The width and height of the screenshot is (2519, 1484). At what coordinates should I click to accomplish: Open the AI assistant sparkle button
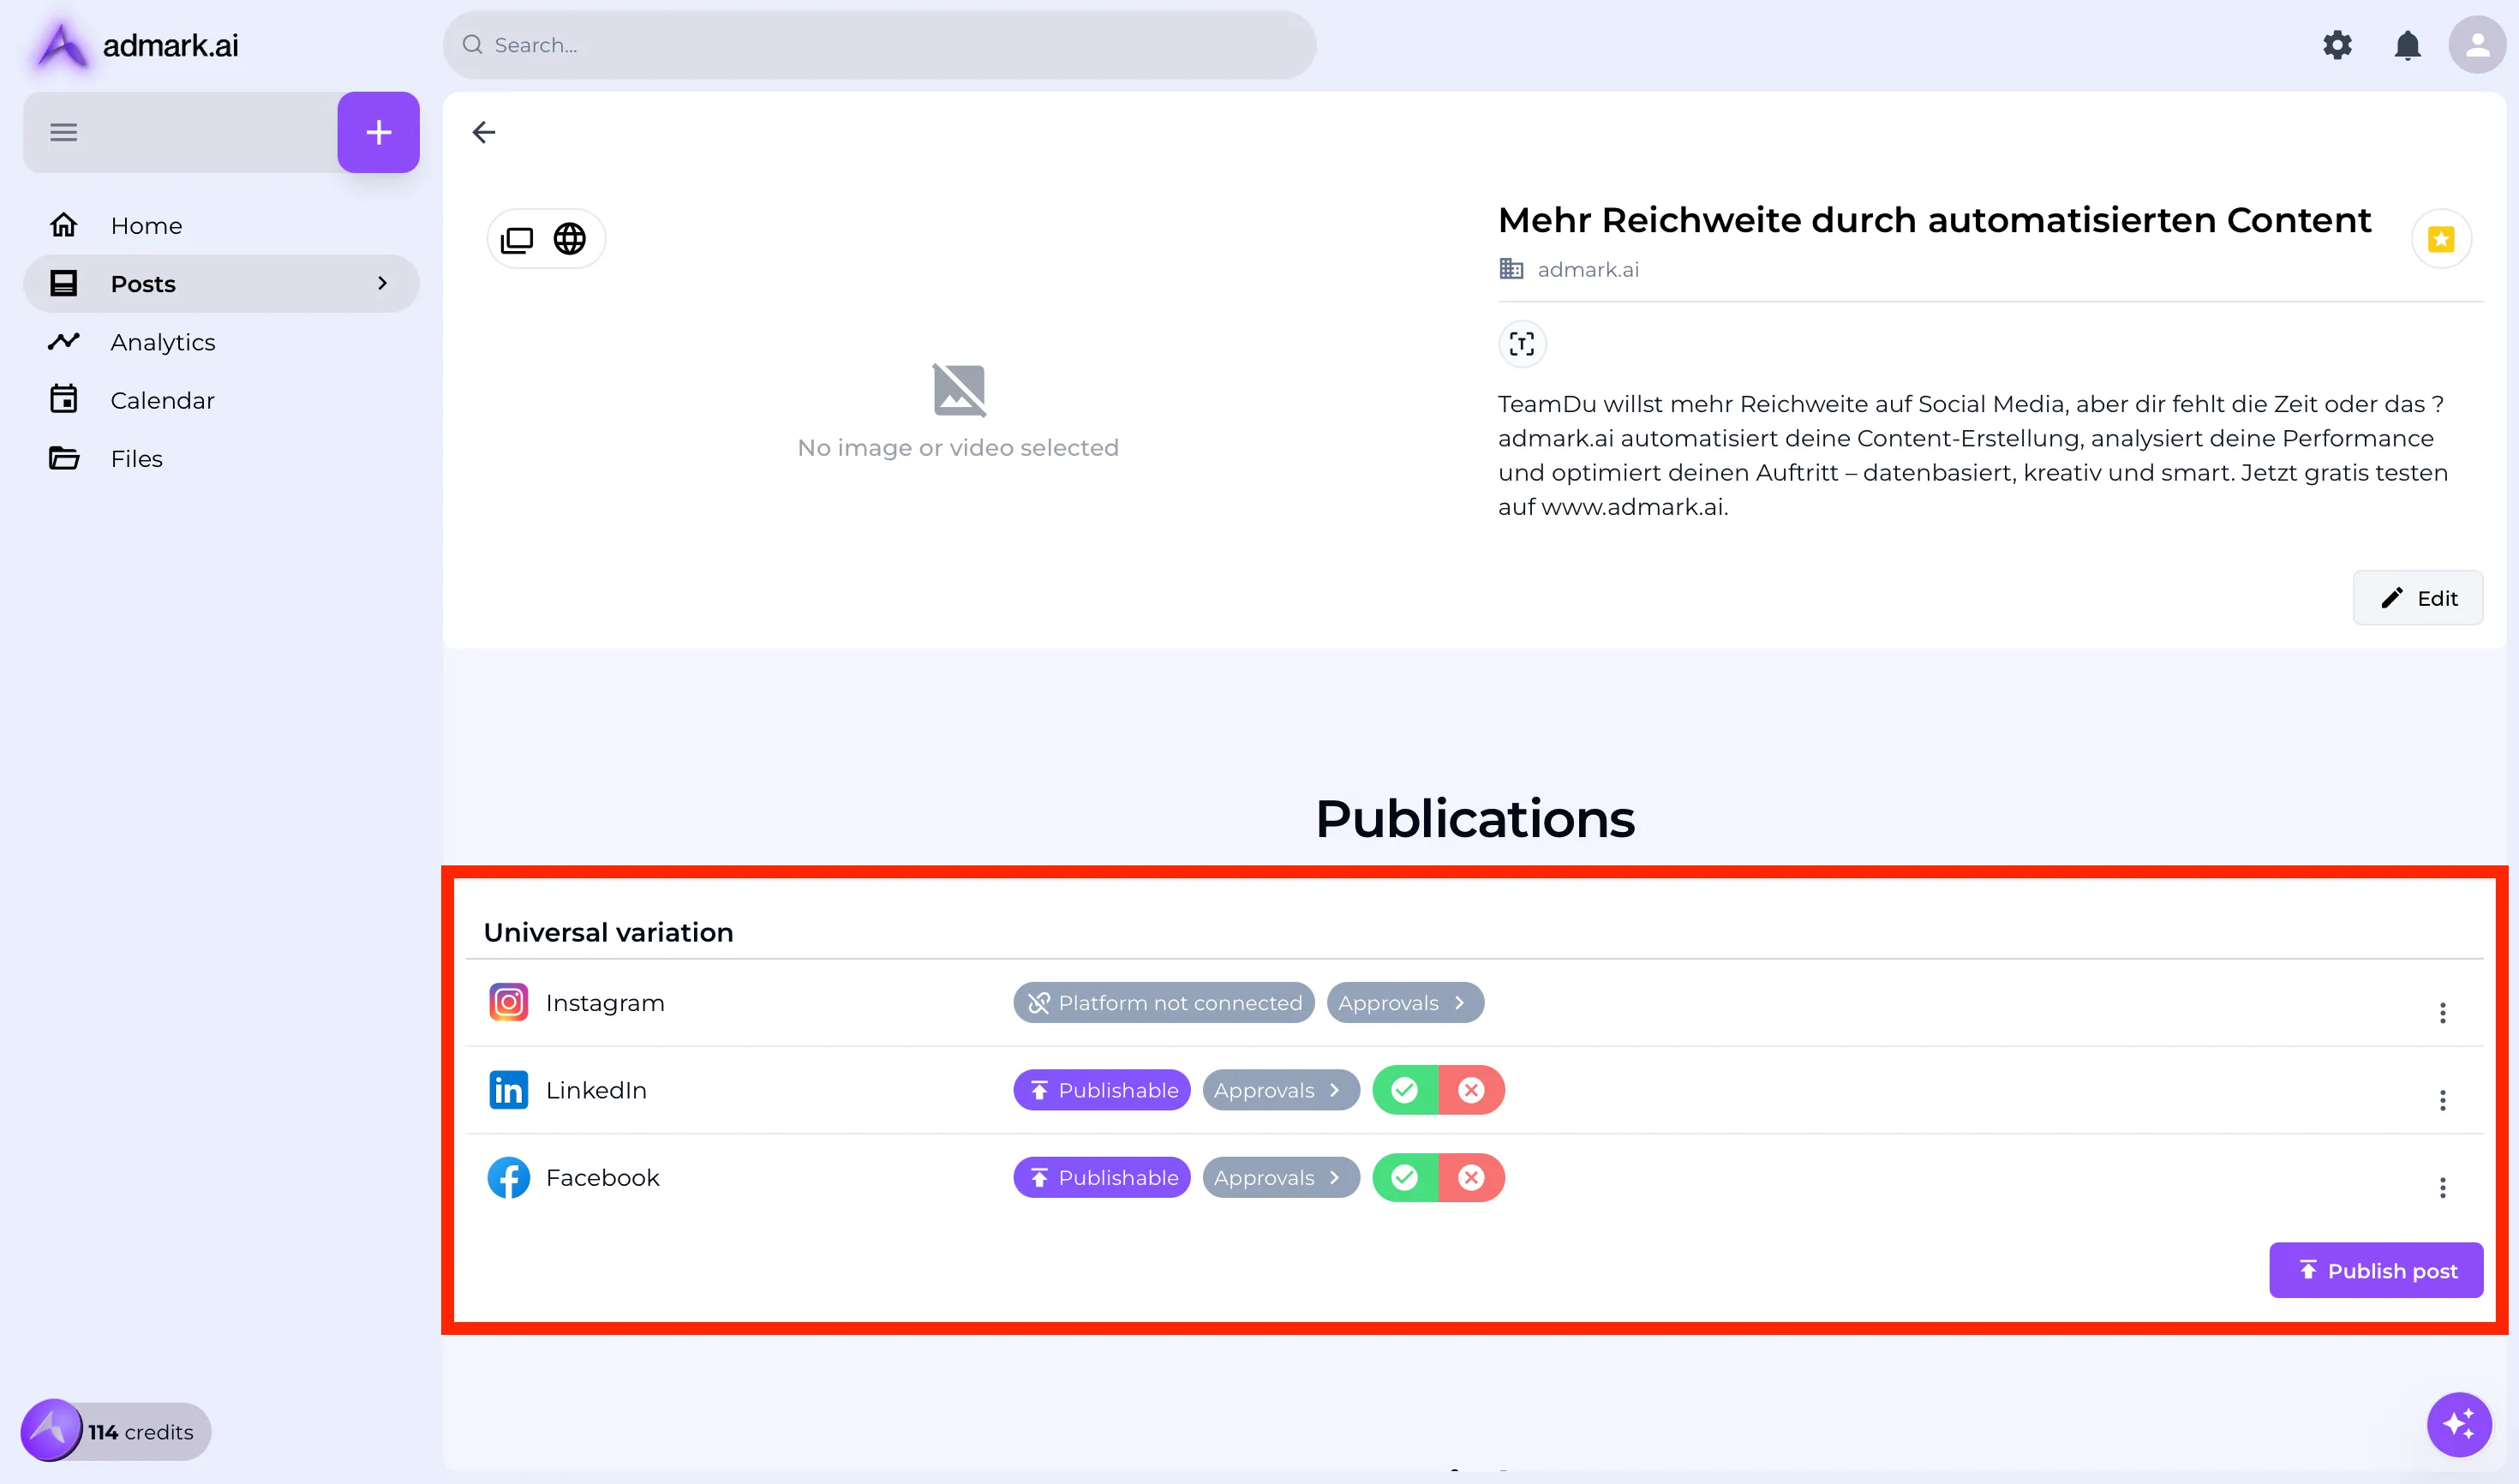coord(2459,1424)
